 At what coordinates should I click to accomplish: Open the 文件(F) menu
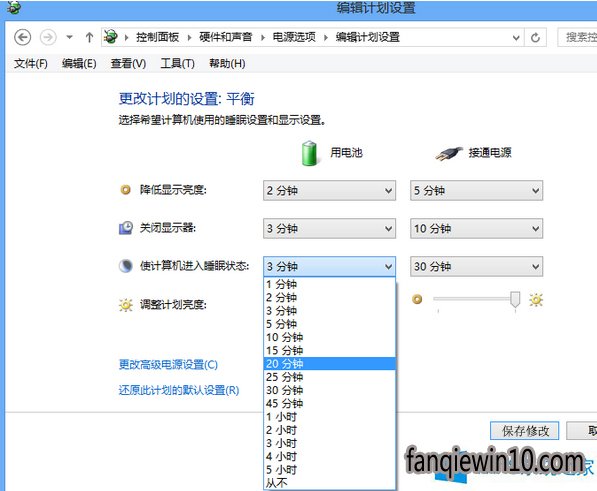pos(31,64)
